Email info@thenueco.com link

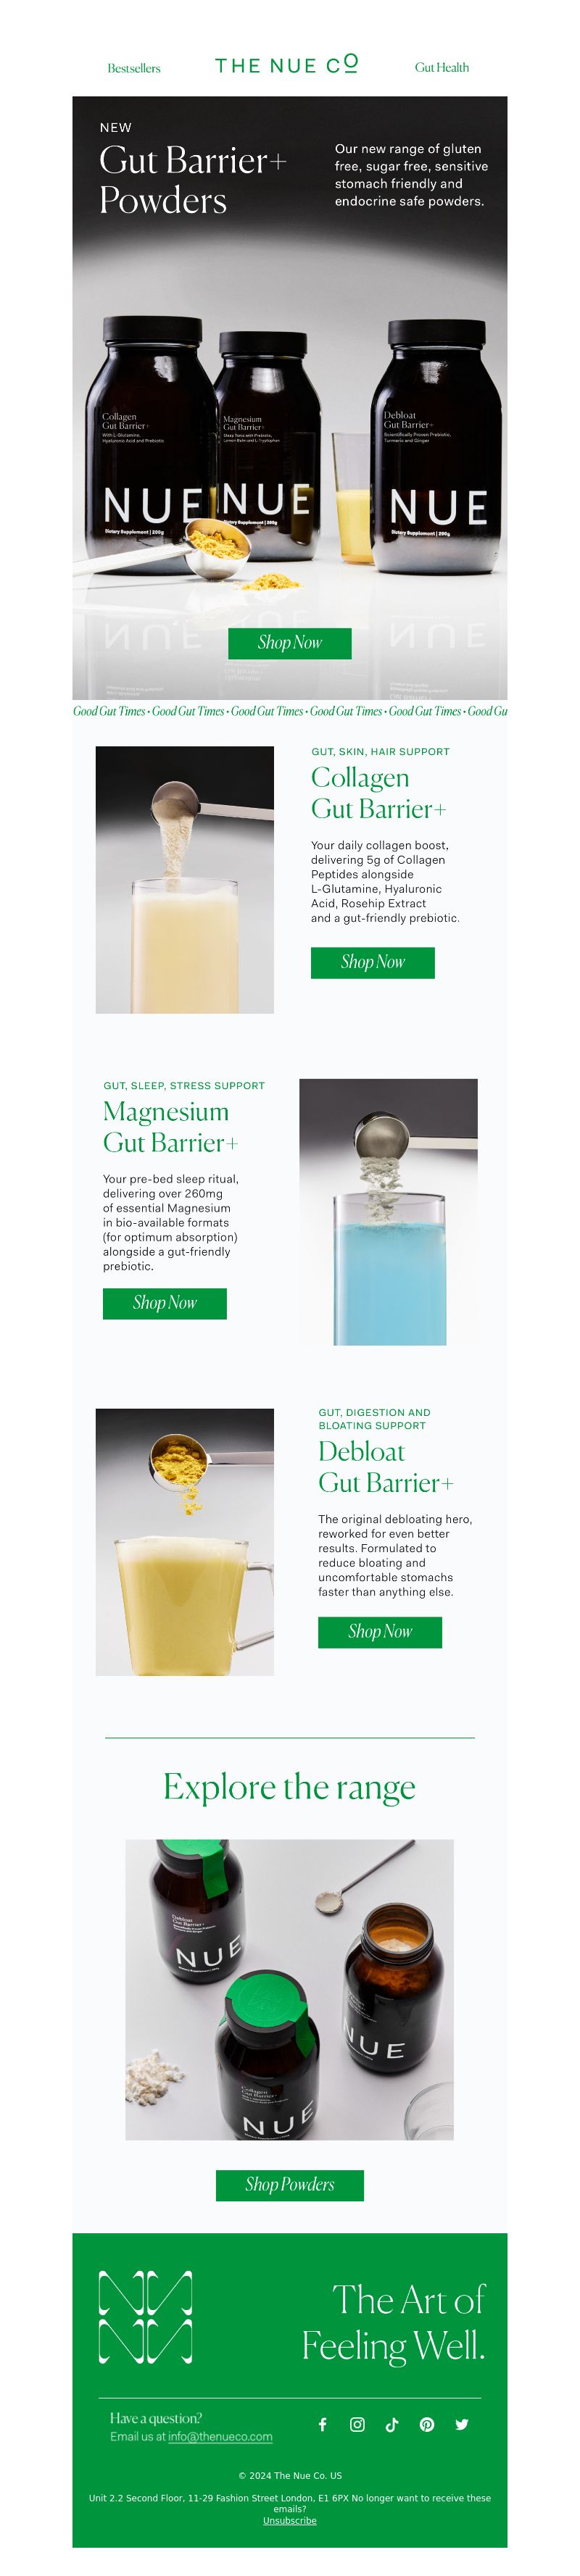tap(220, 2437)
